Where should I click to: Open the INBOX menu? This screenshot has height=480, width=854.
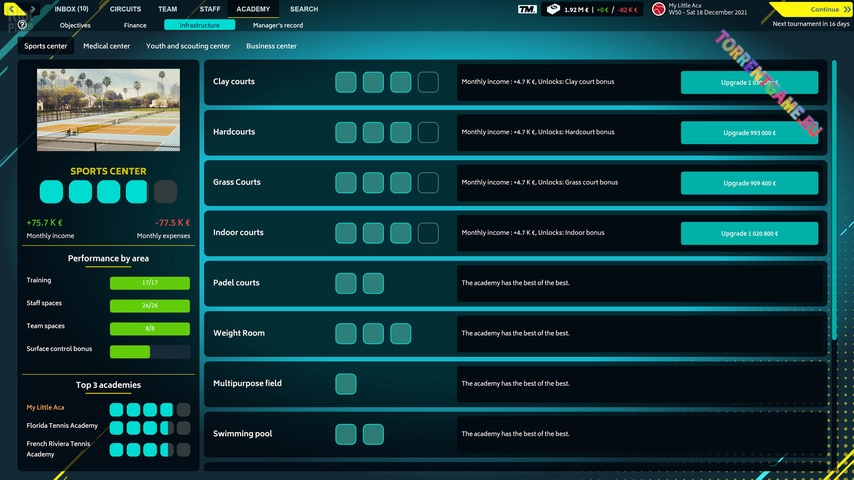71,9
